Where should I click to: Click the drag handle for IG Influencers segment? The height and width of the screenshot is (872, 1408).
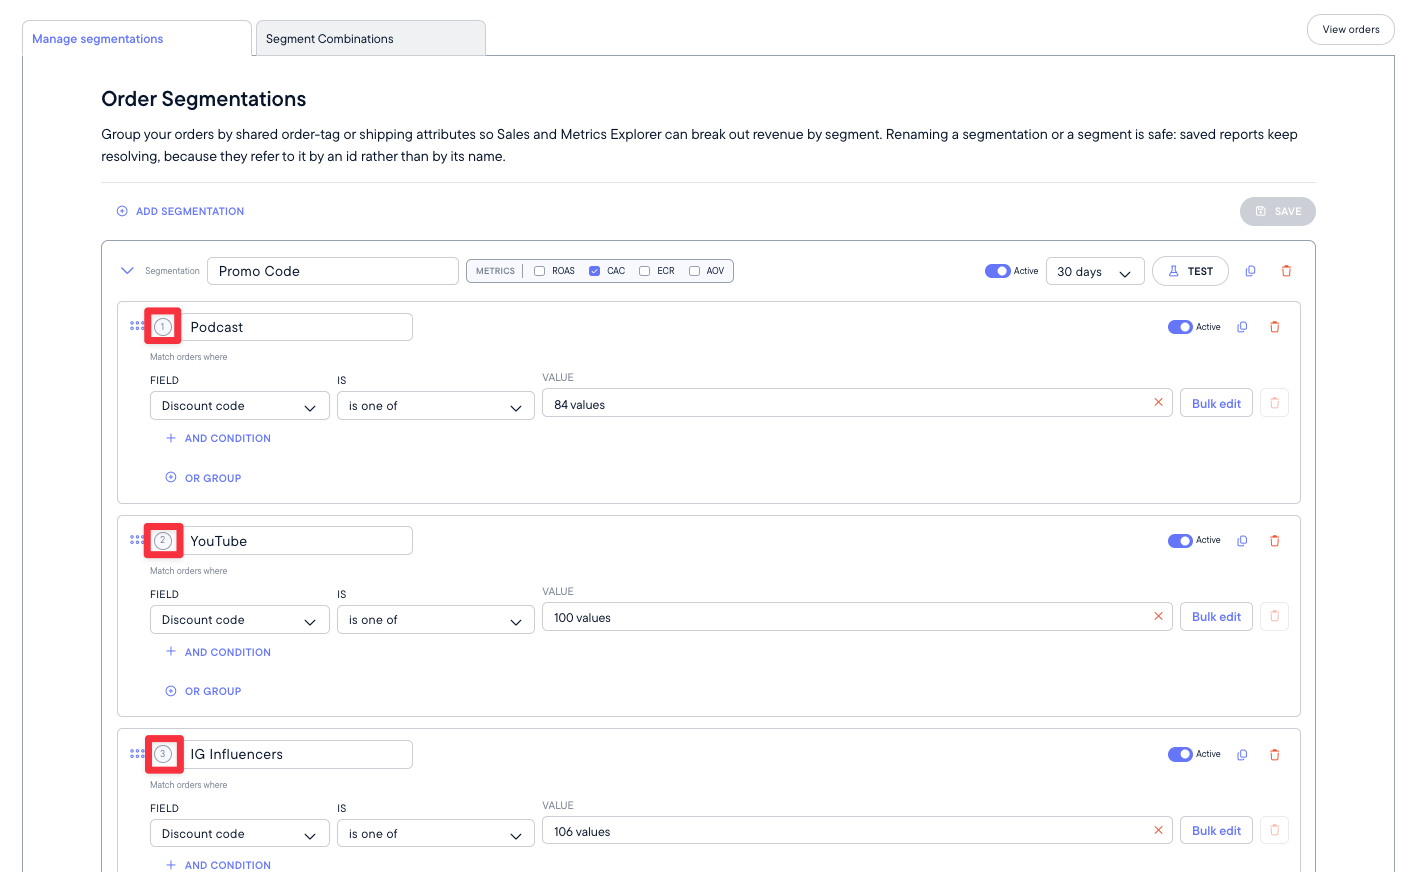tap(137, 754)
